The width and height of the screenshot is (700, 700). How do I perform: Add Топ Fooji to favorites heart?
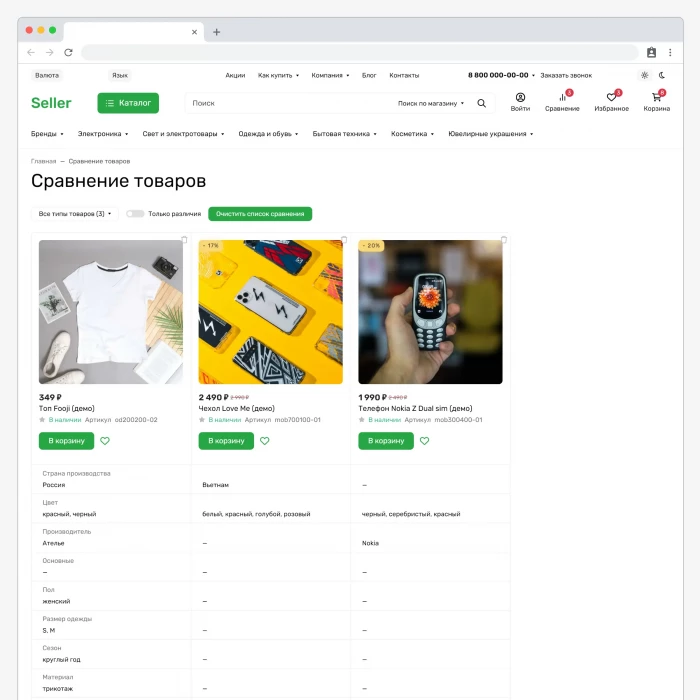pyautogui.click(x=105, y=441)
